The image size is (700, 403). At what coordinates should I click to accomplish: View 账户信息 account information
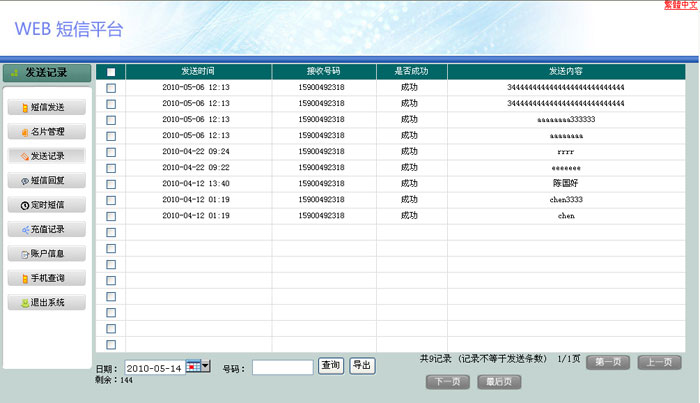click(x=46, y=253)
